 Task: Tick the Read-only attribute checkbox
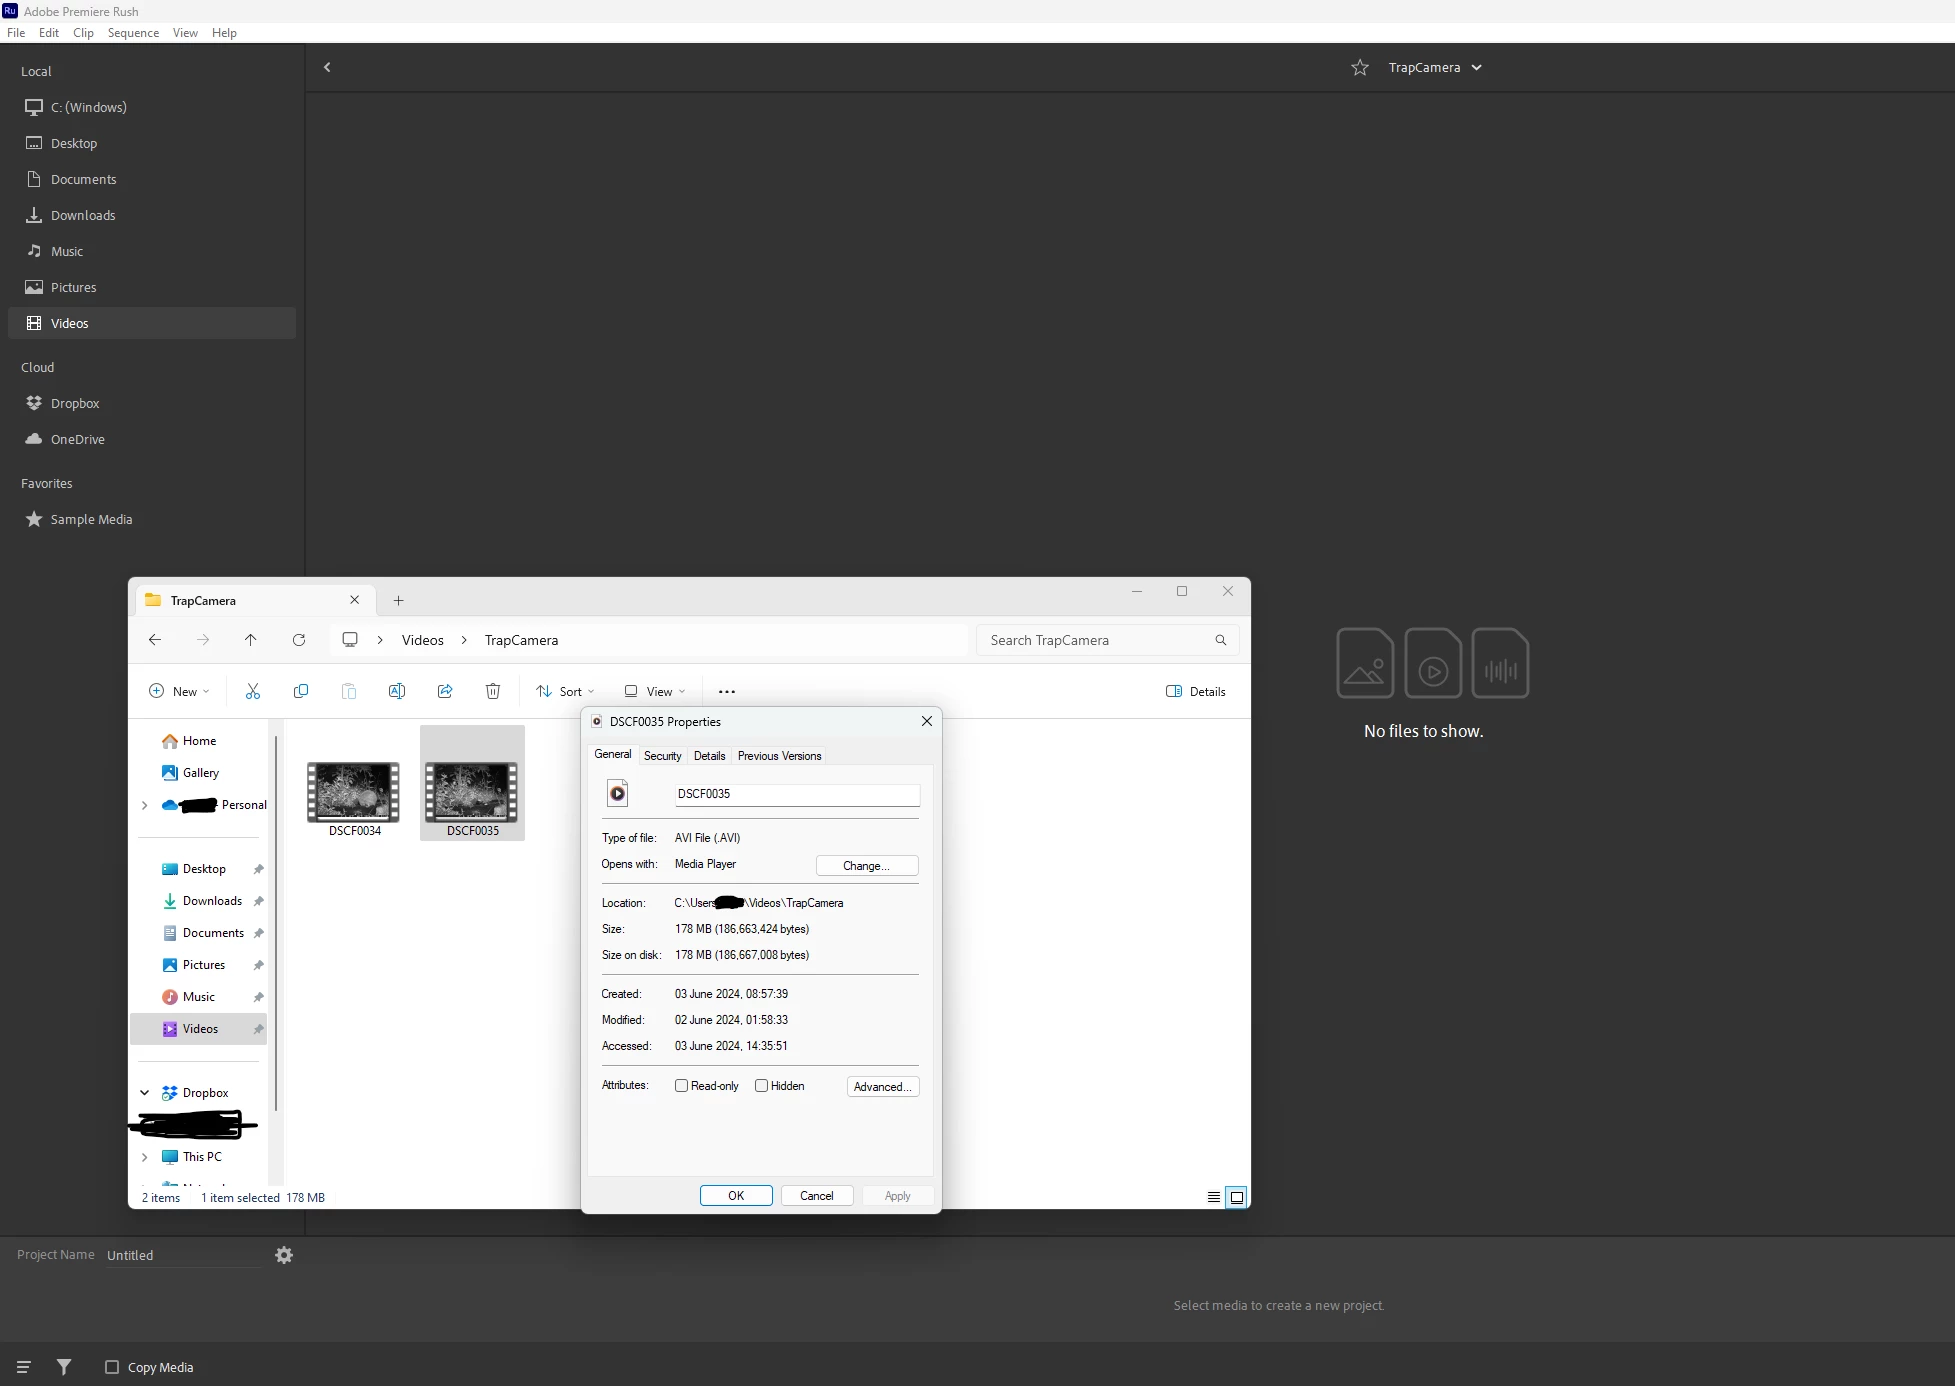click(x=682, y=1086)
